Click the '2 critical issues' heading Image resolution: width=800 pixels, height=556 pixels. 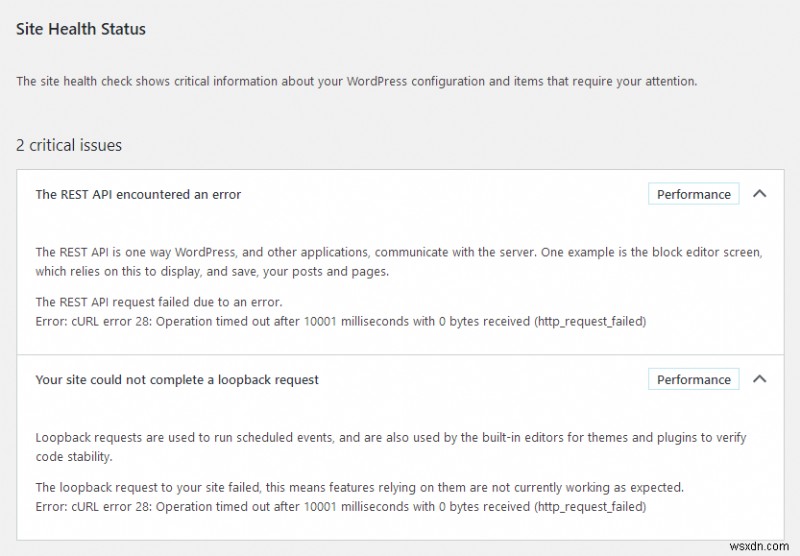[69, 145]
